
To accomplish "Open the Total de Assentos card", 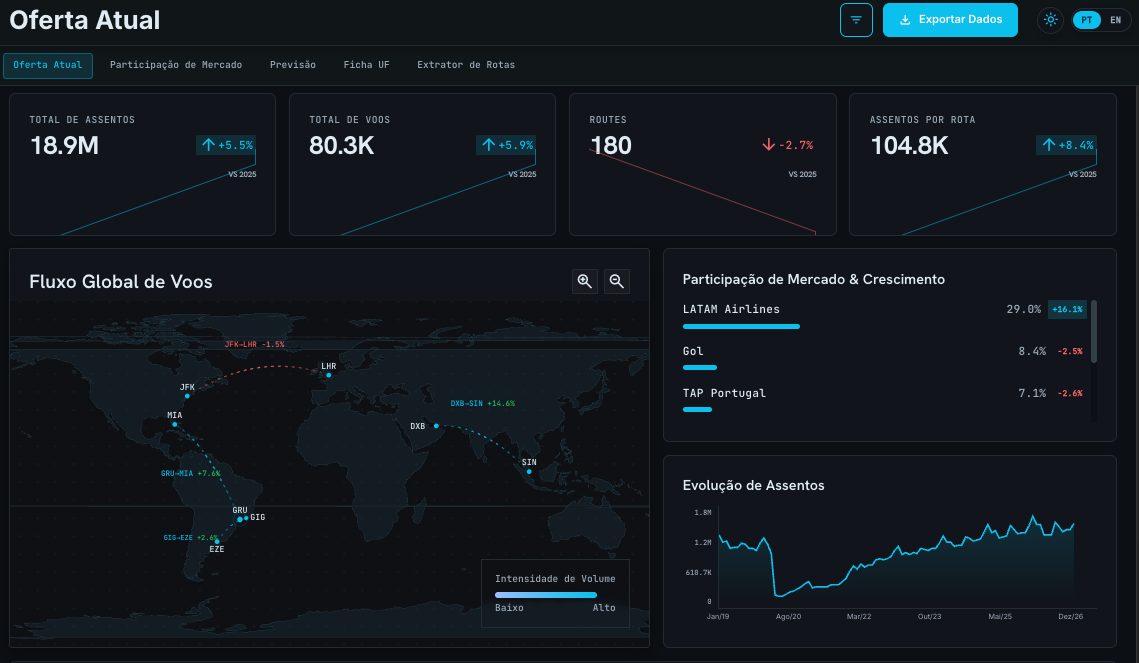I will pyautogui.click(x=142, y=164).
